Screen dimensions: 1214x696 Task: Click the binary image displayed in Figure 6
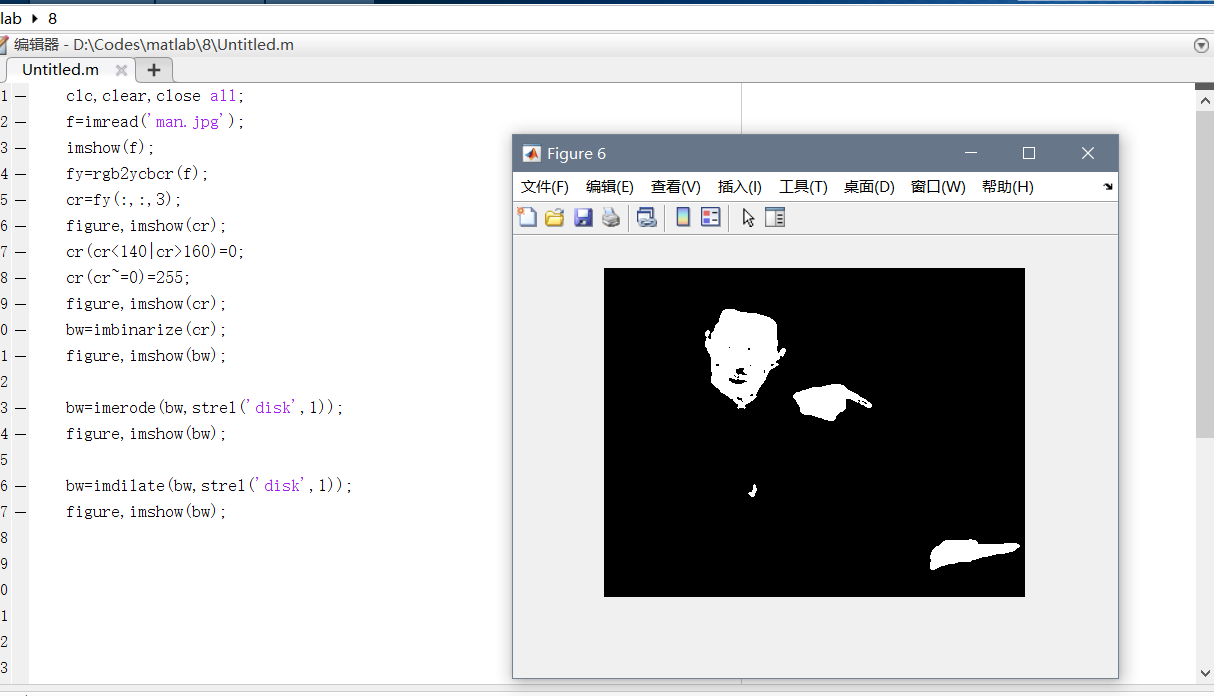(814, 432)
